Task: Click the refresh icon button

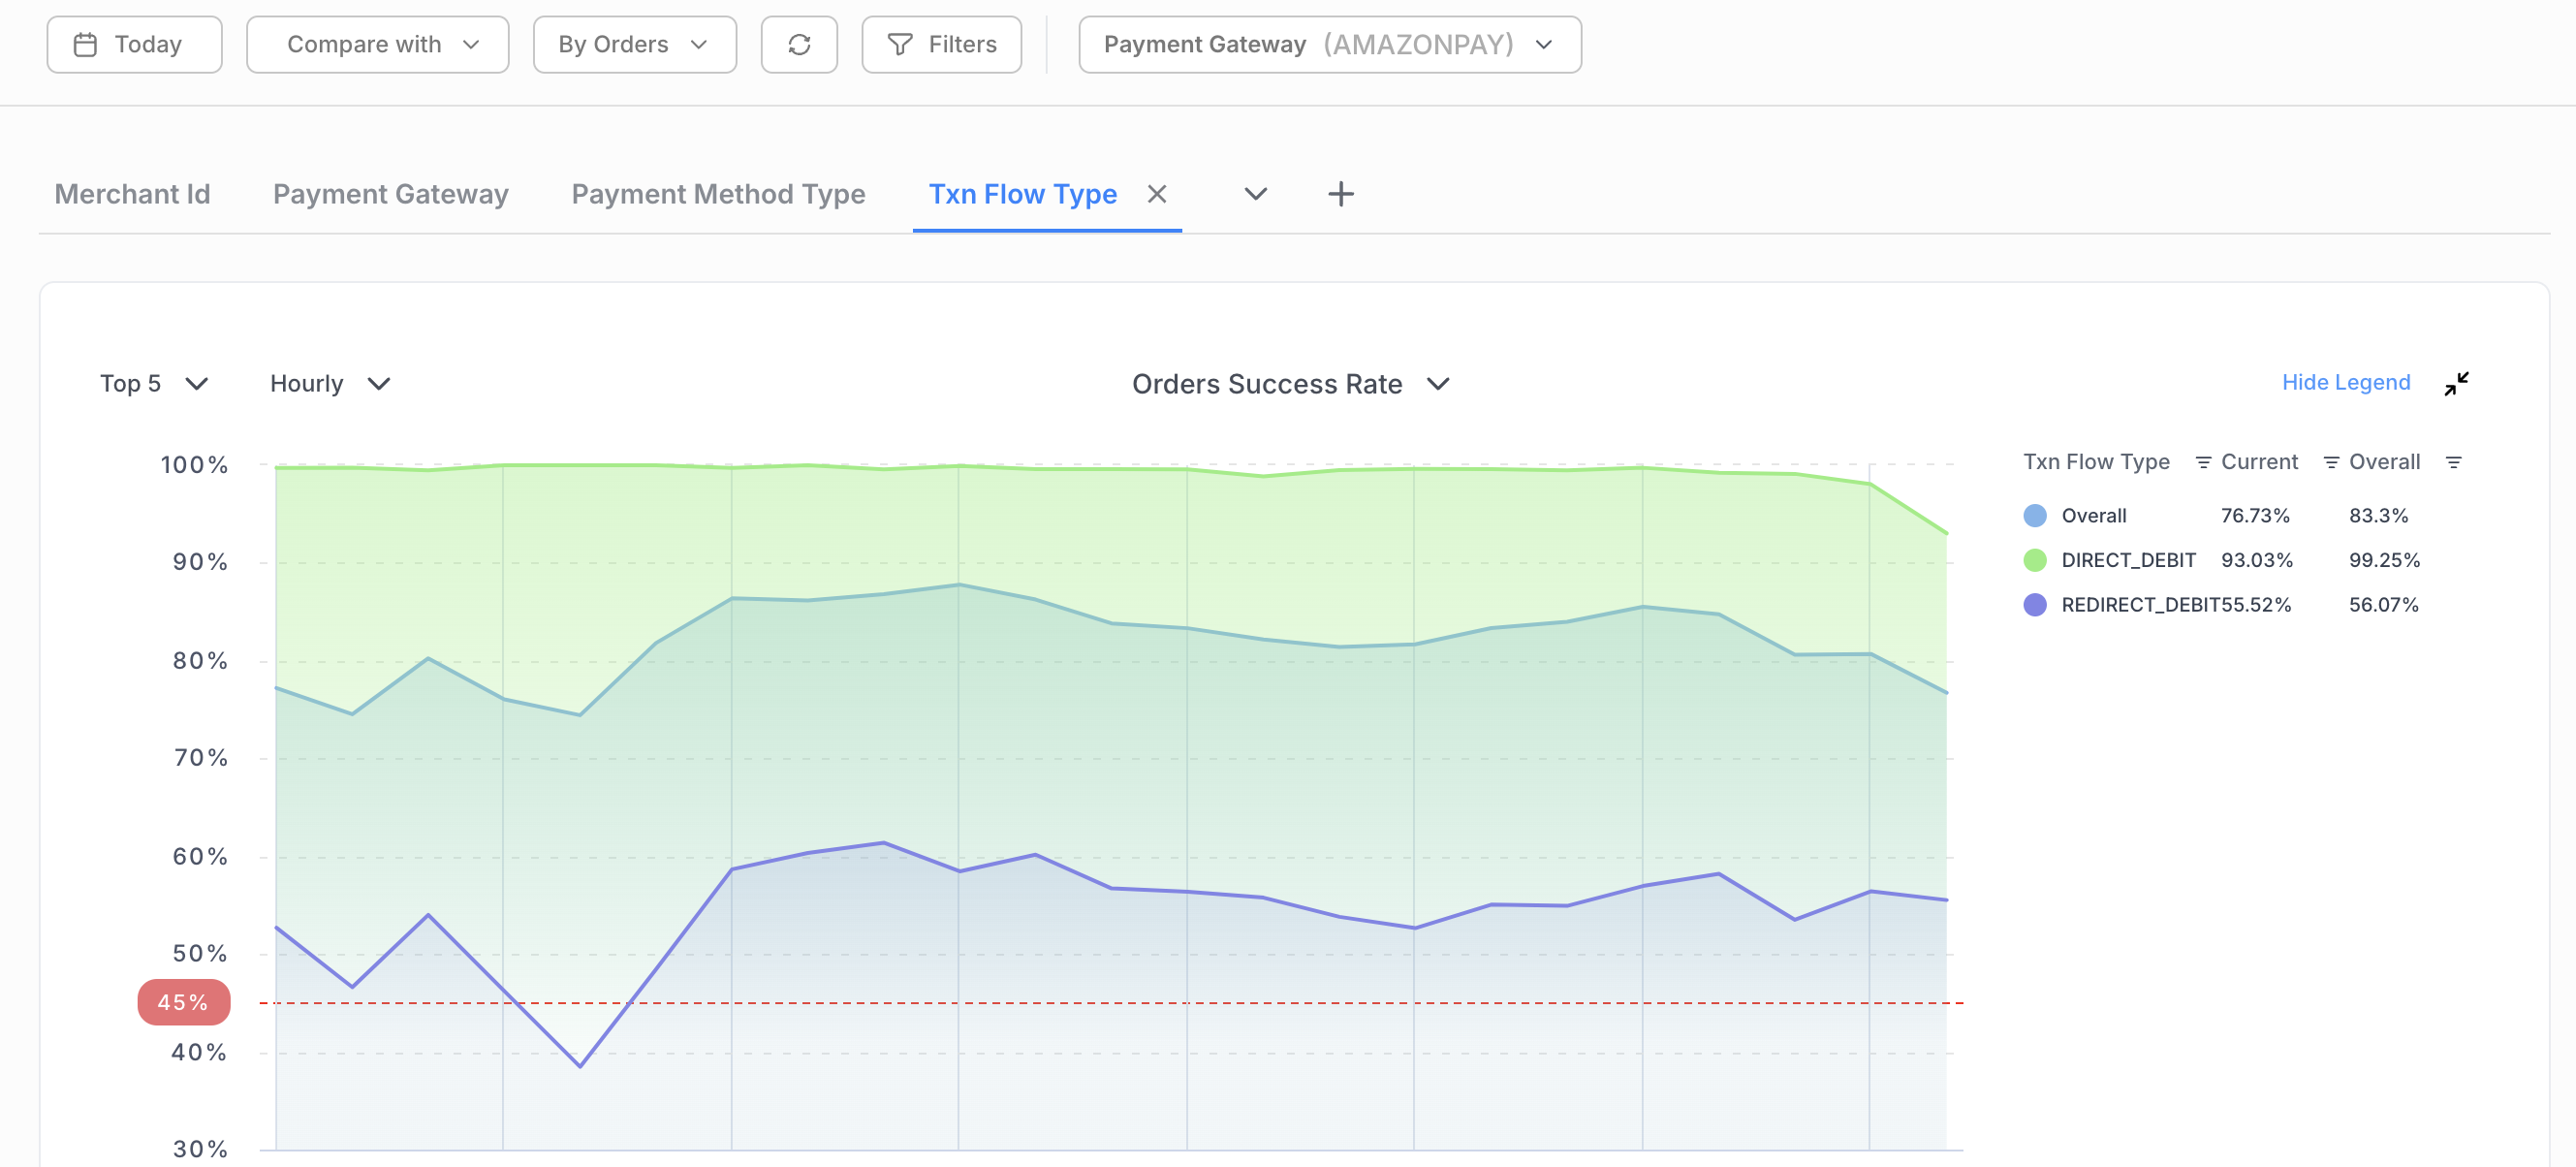Action: tap(798, 45)
